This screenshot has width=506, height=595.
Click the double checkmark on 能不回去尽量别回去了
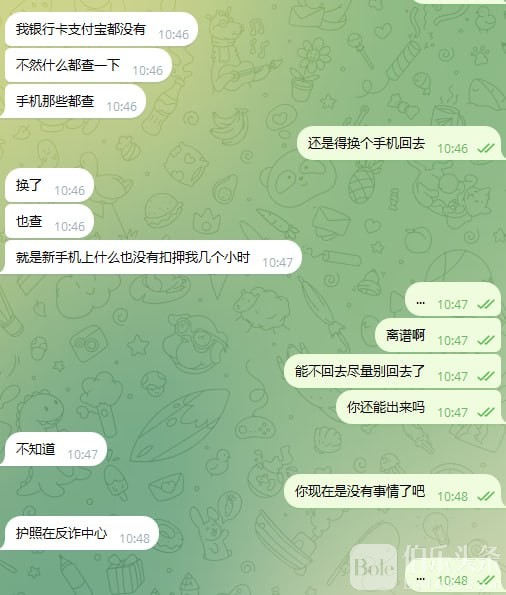(486, 376)
